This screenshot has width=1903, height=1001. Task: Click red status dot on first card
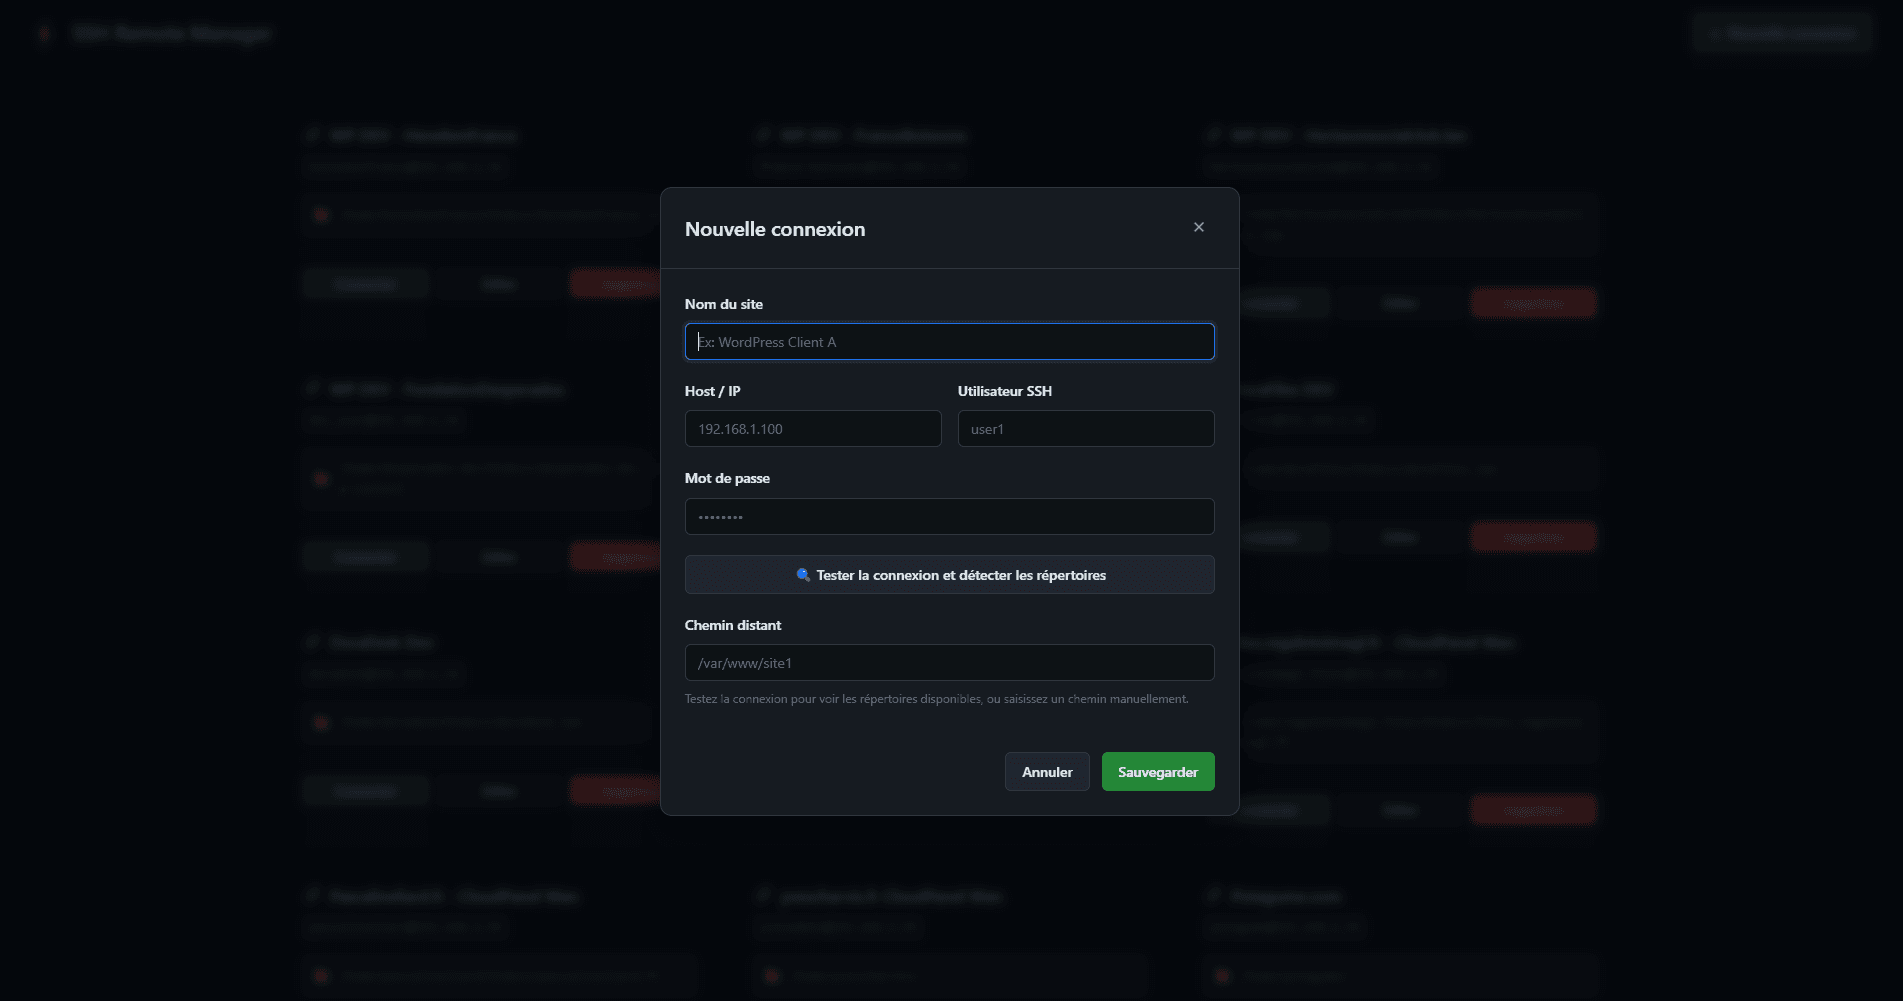tap(321, 215)
